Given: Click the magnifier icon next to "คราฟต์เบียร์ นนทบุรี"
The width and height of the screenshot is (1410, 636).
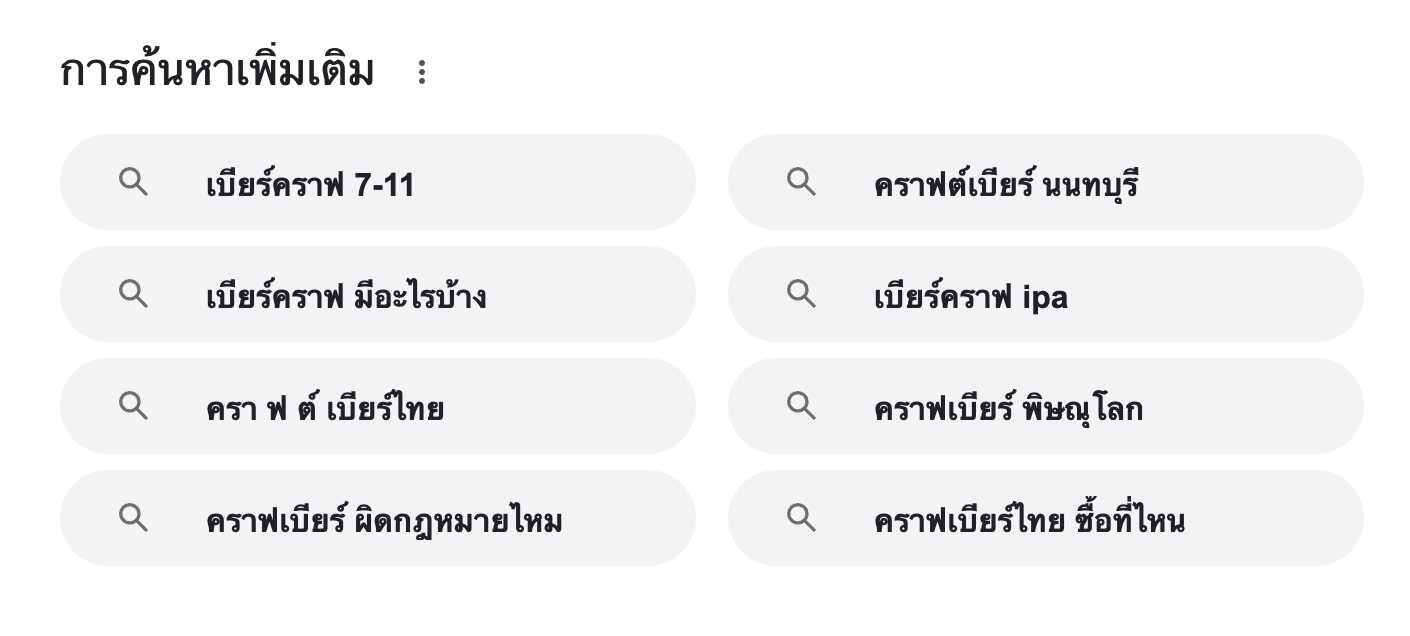Looking at the screenshot, I should [x=801, y=182].
